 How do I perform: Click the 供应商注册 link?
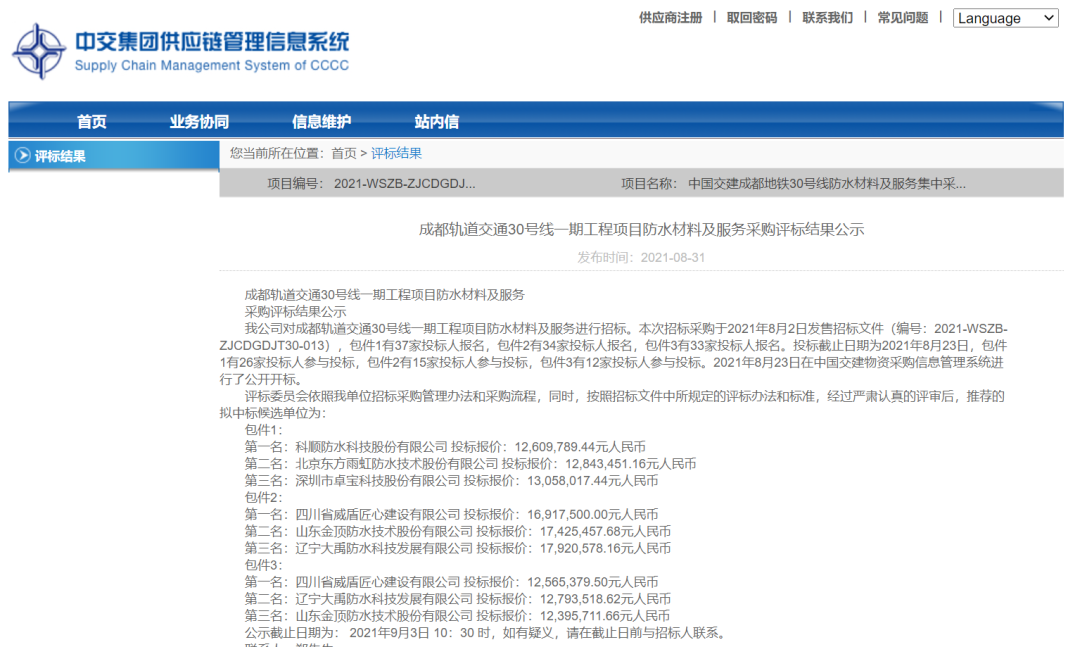point(670,18)
